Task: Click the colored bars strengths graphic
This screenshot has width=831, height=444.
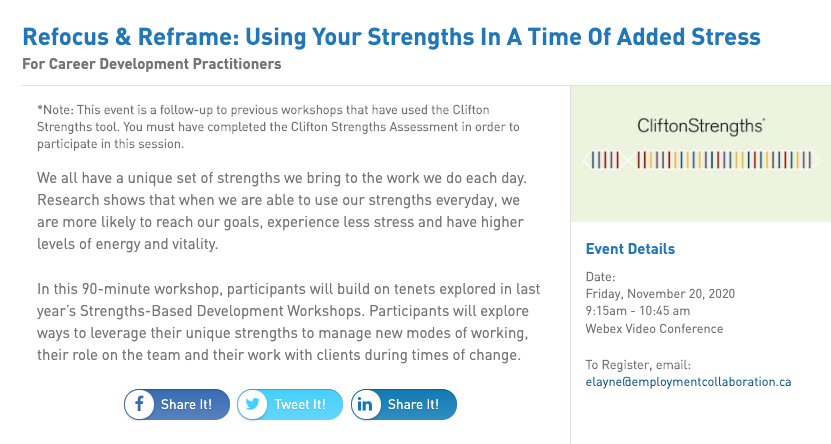Action: (701, 160)
